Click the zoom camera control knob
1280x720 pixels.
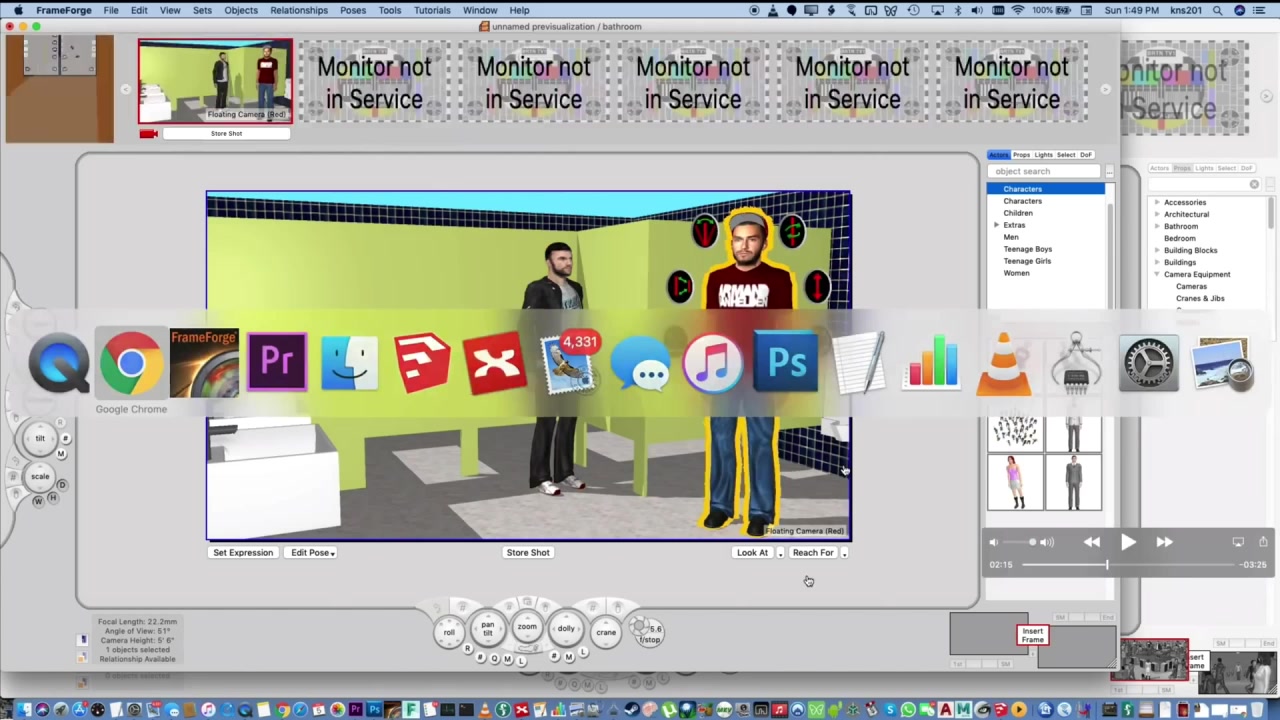(527, 627)
